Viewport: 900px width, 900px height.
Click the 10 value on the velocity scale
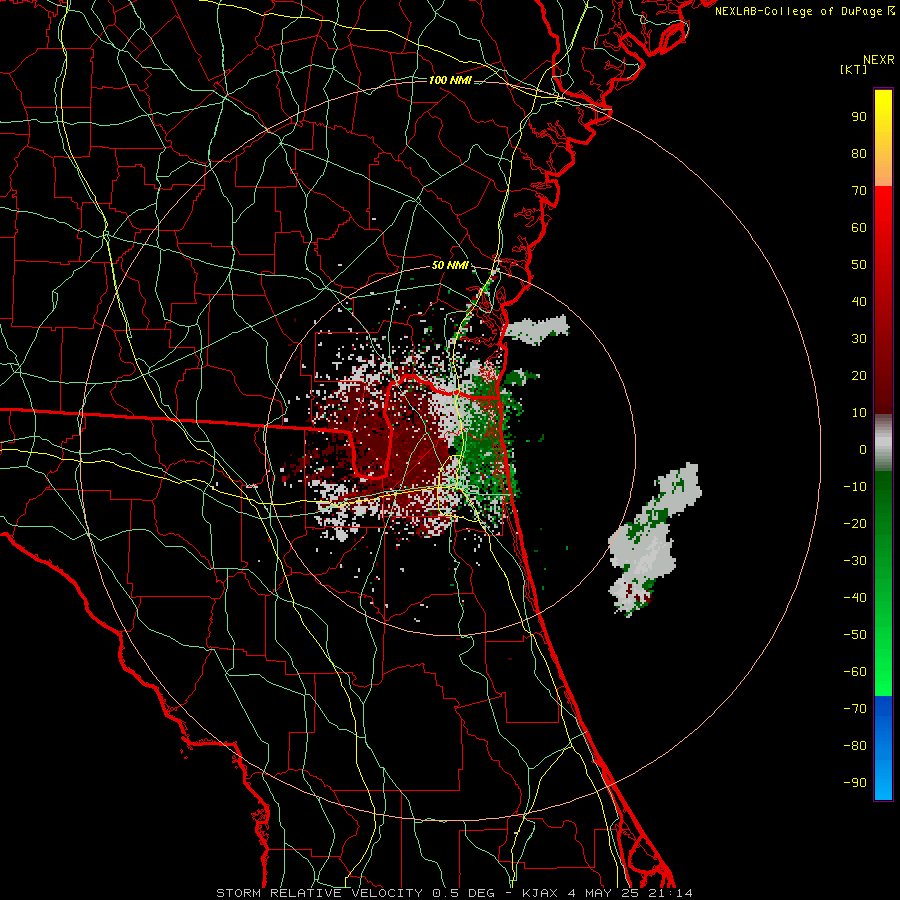coord(859,412)
